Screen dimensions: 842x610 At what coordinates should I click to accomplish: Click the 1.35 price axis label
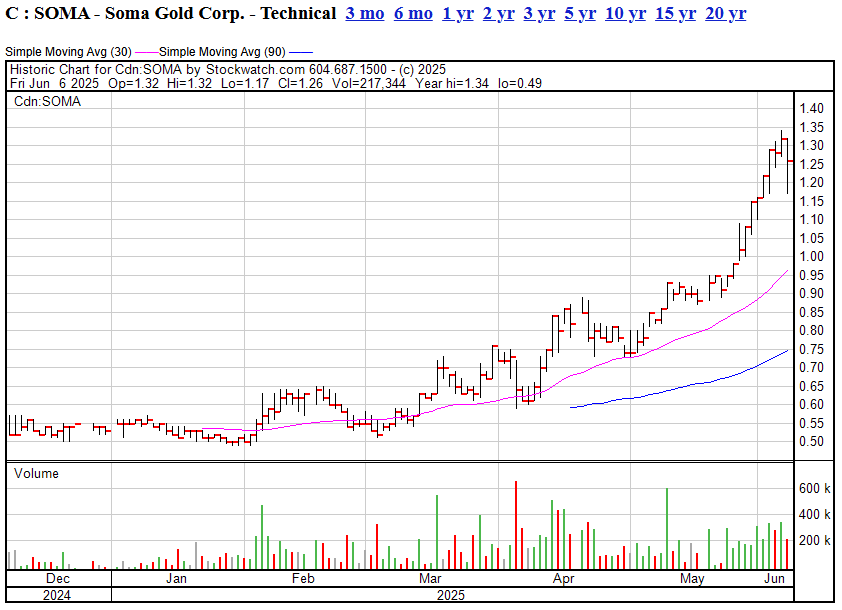coord(811,127)
